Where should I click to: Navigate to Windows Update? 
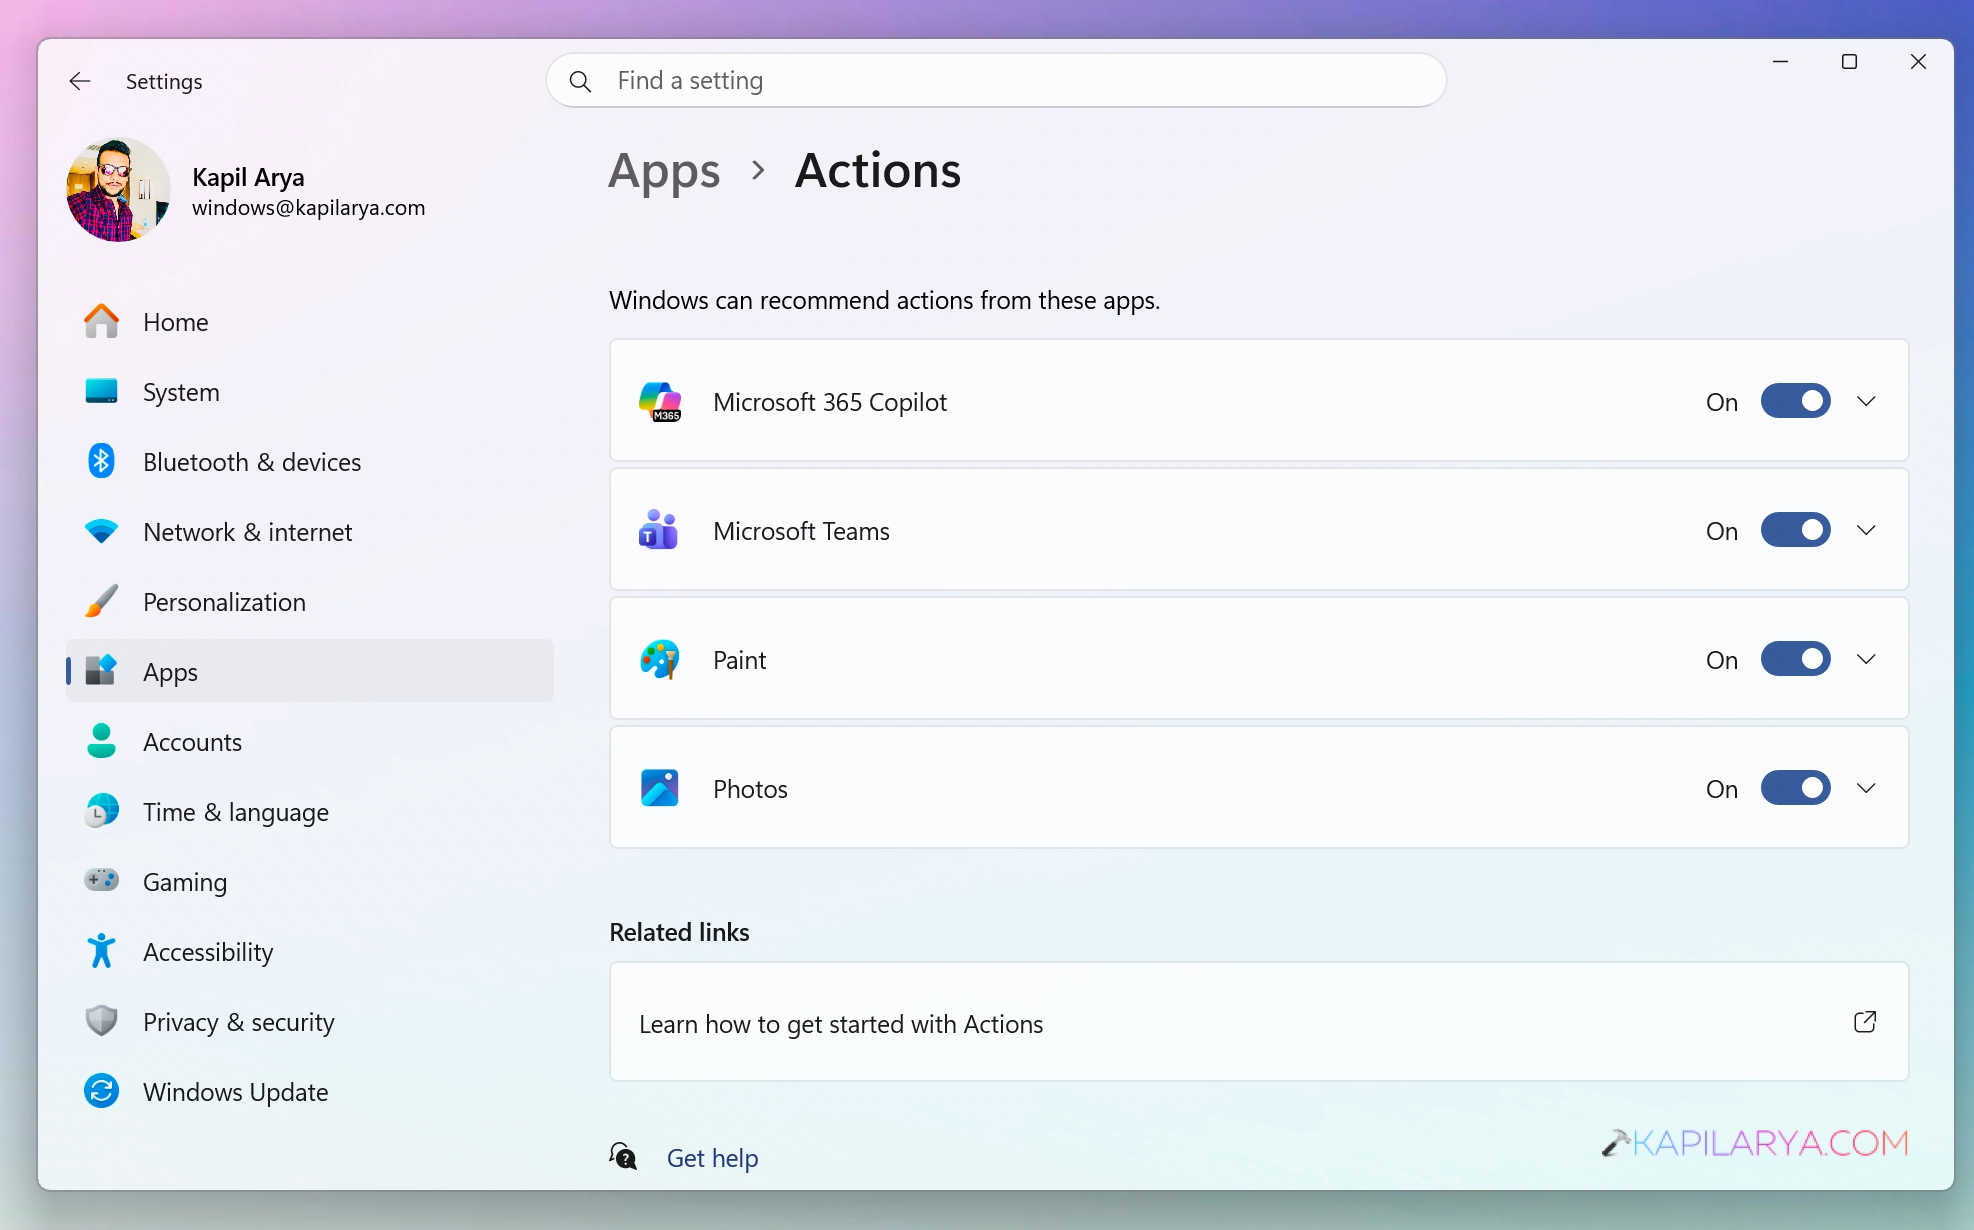point(310,1091)
